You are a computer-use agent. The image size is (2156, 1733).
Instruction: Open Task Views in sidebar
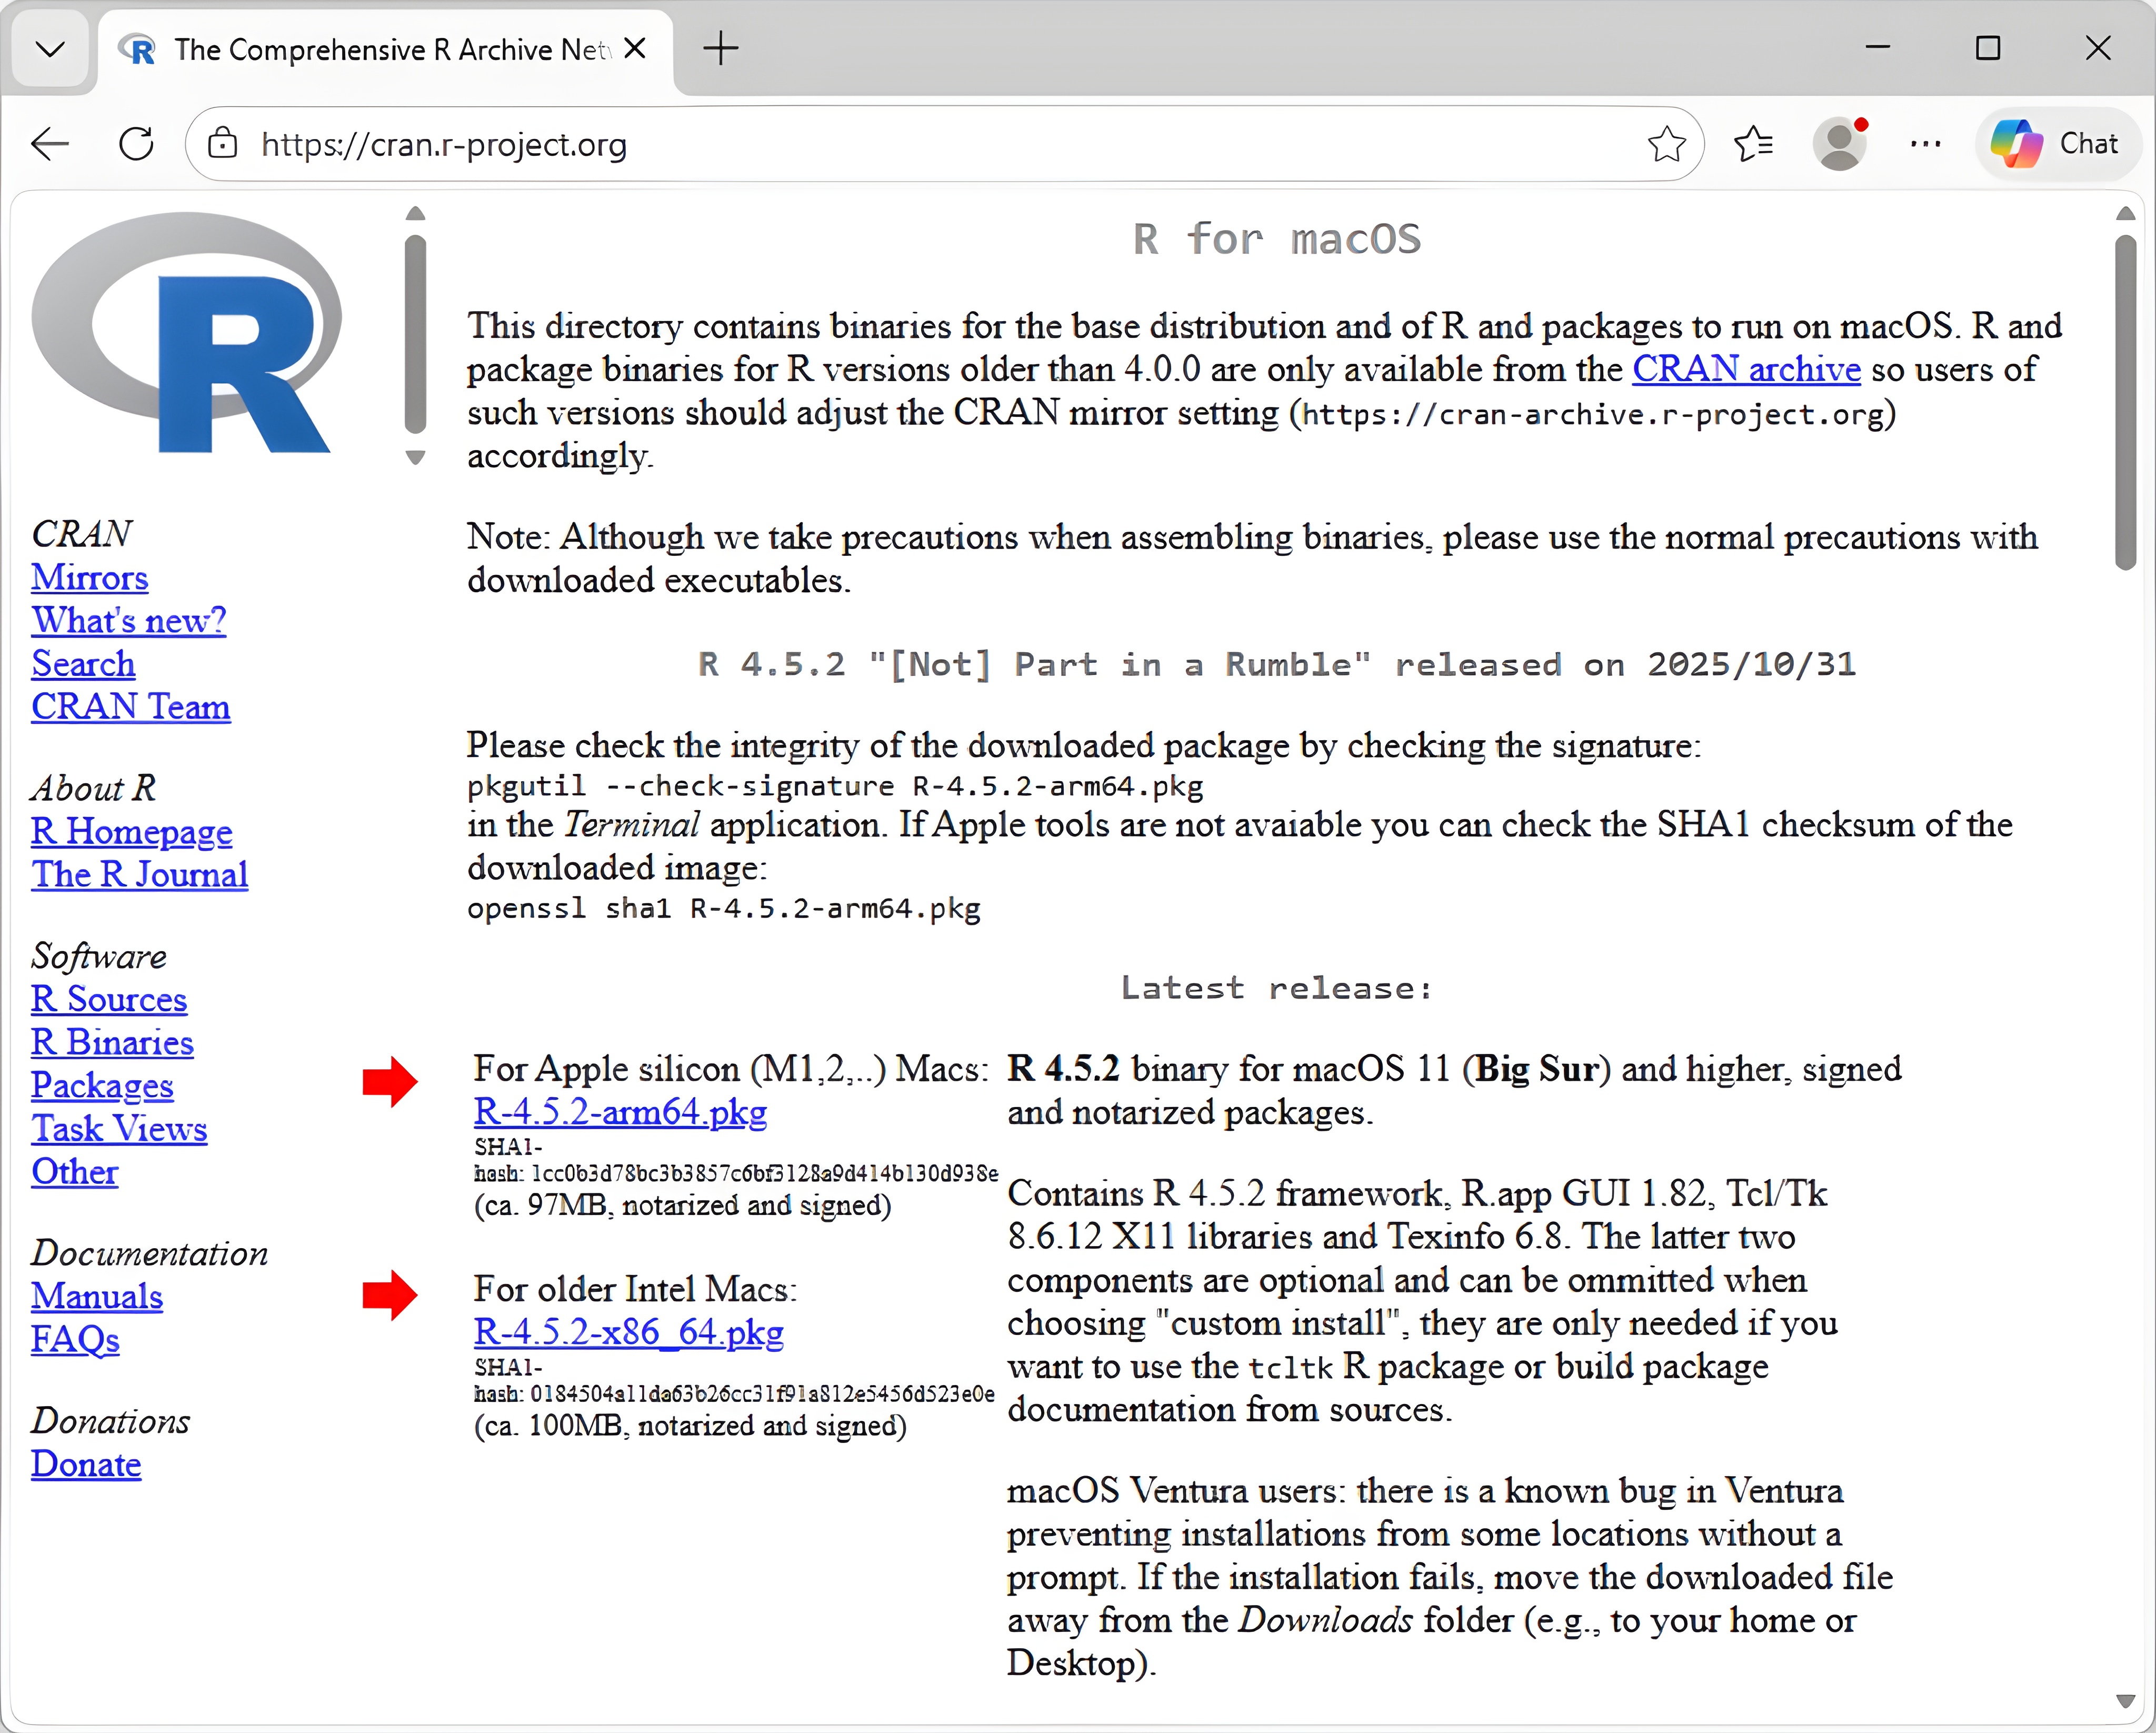pyautogui.click(x=119, y=1128)
